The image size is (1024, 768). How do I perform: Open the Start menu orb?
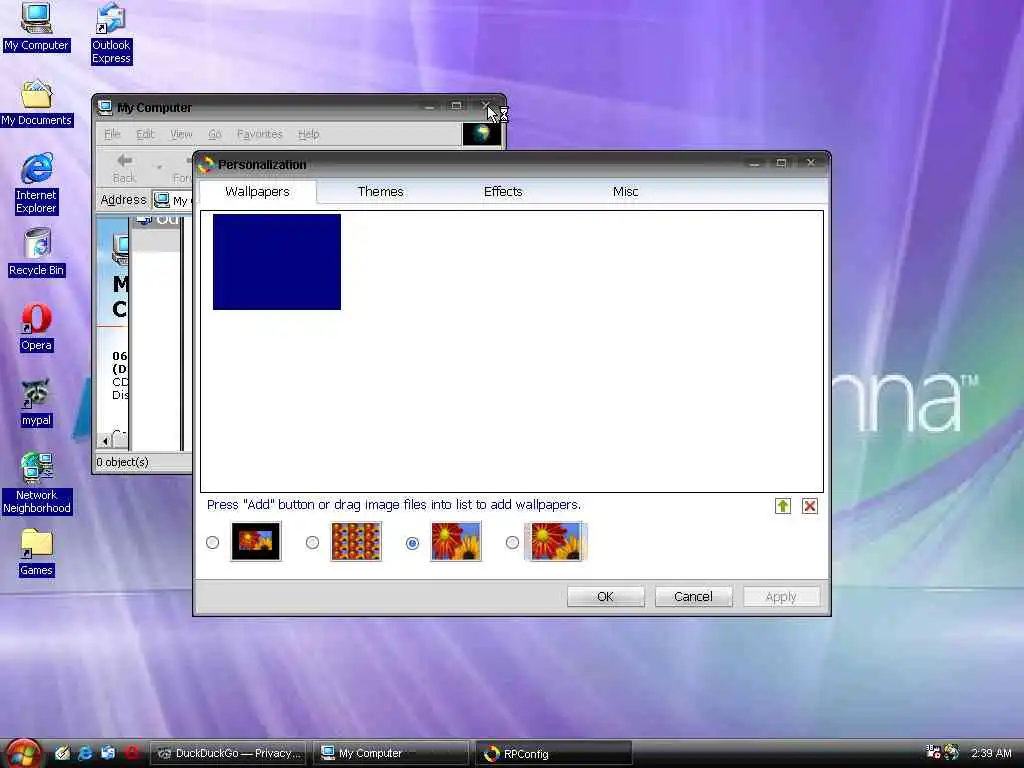(24, 753)
